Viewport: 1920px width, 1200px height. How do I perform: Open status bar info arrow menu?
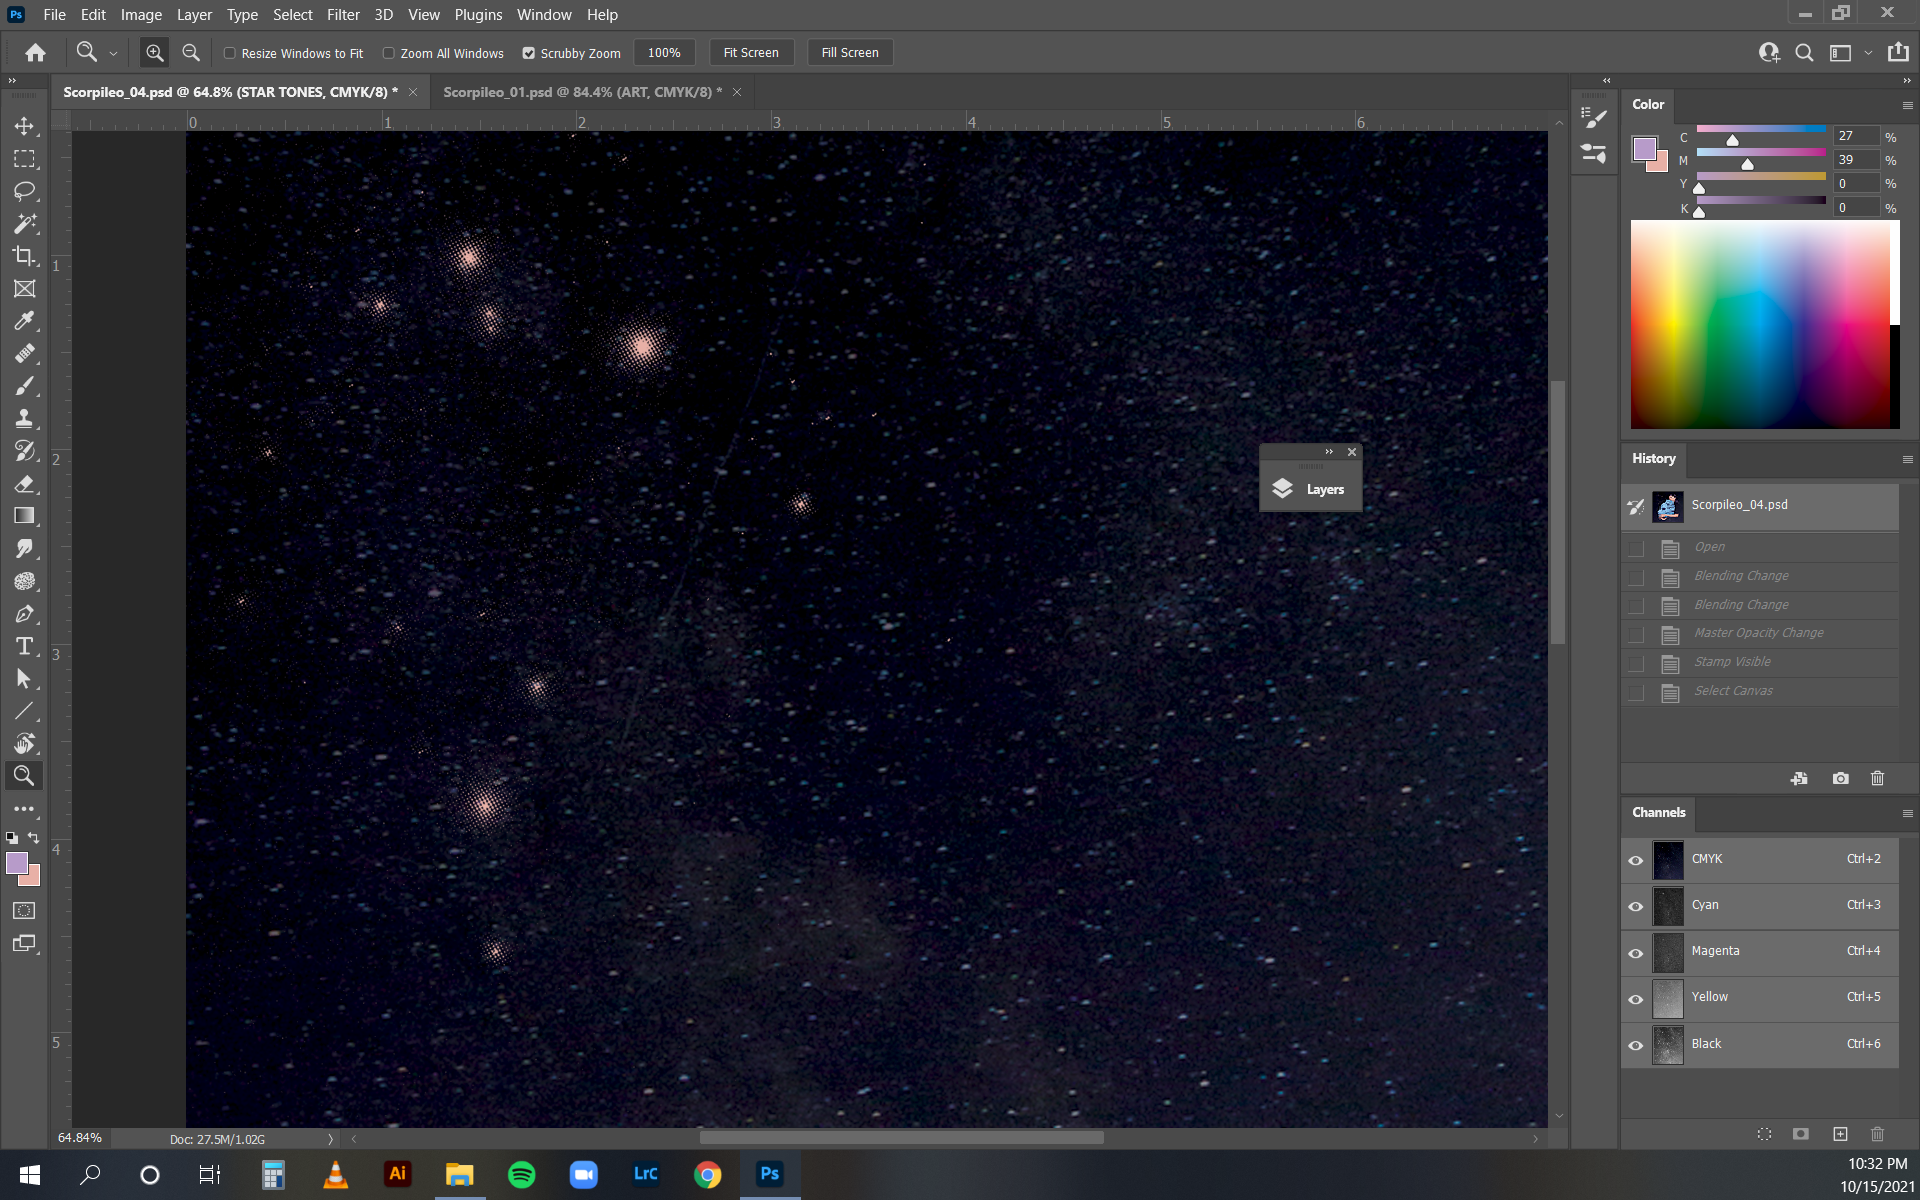coord(330,1139)
